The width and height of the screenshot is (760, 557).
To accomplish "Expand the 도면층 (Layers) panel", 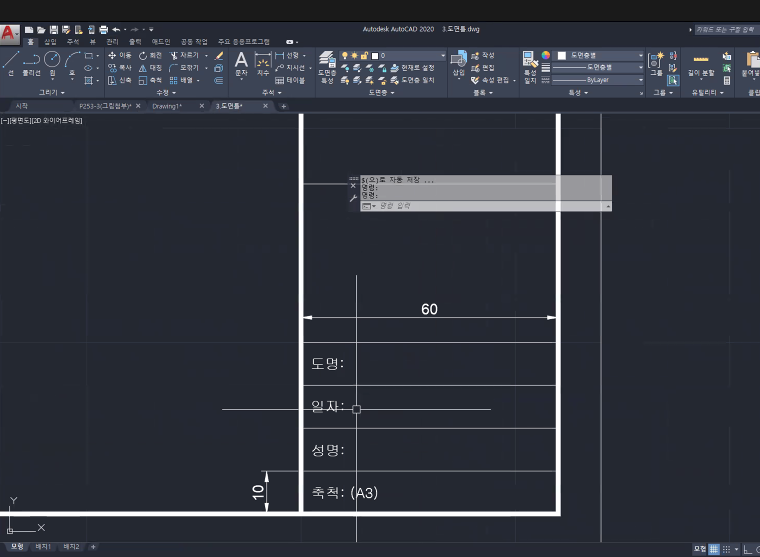I will pyautogui.click(x=381, y=92).
